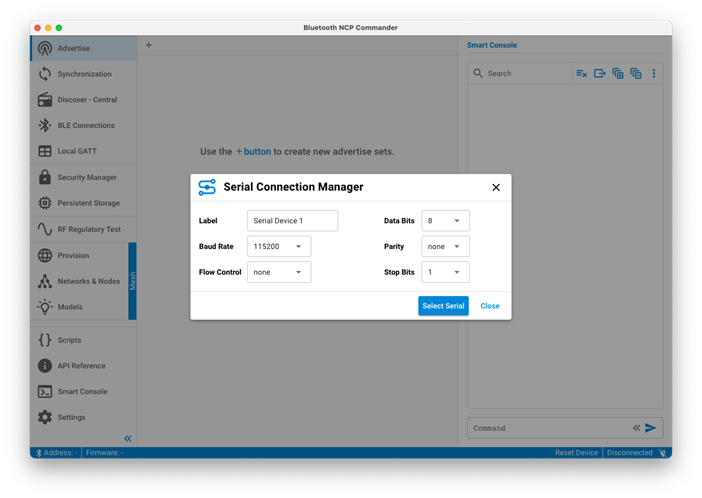Go to BLE Connections in sidebar
The width and height of the screenshot is (702, 498).
pos(85,126)
